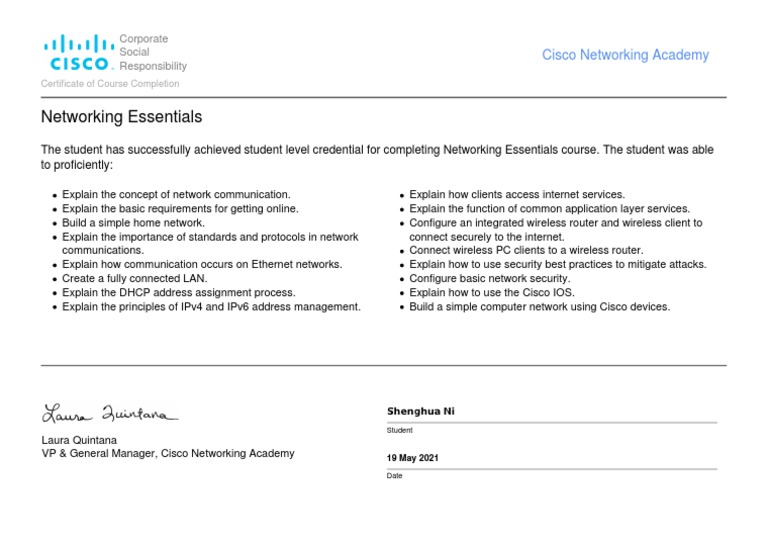Click the date 19 May 2021

coord(412,458)
